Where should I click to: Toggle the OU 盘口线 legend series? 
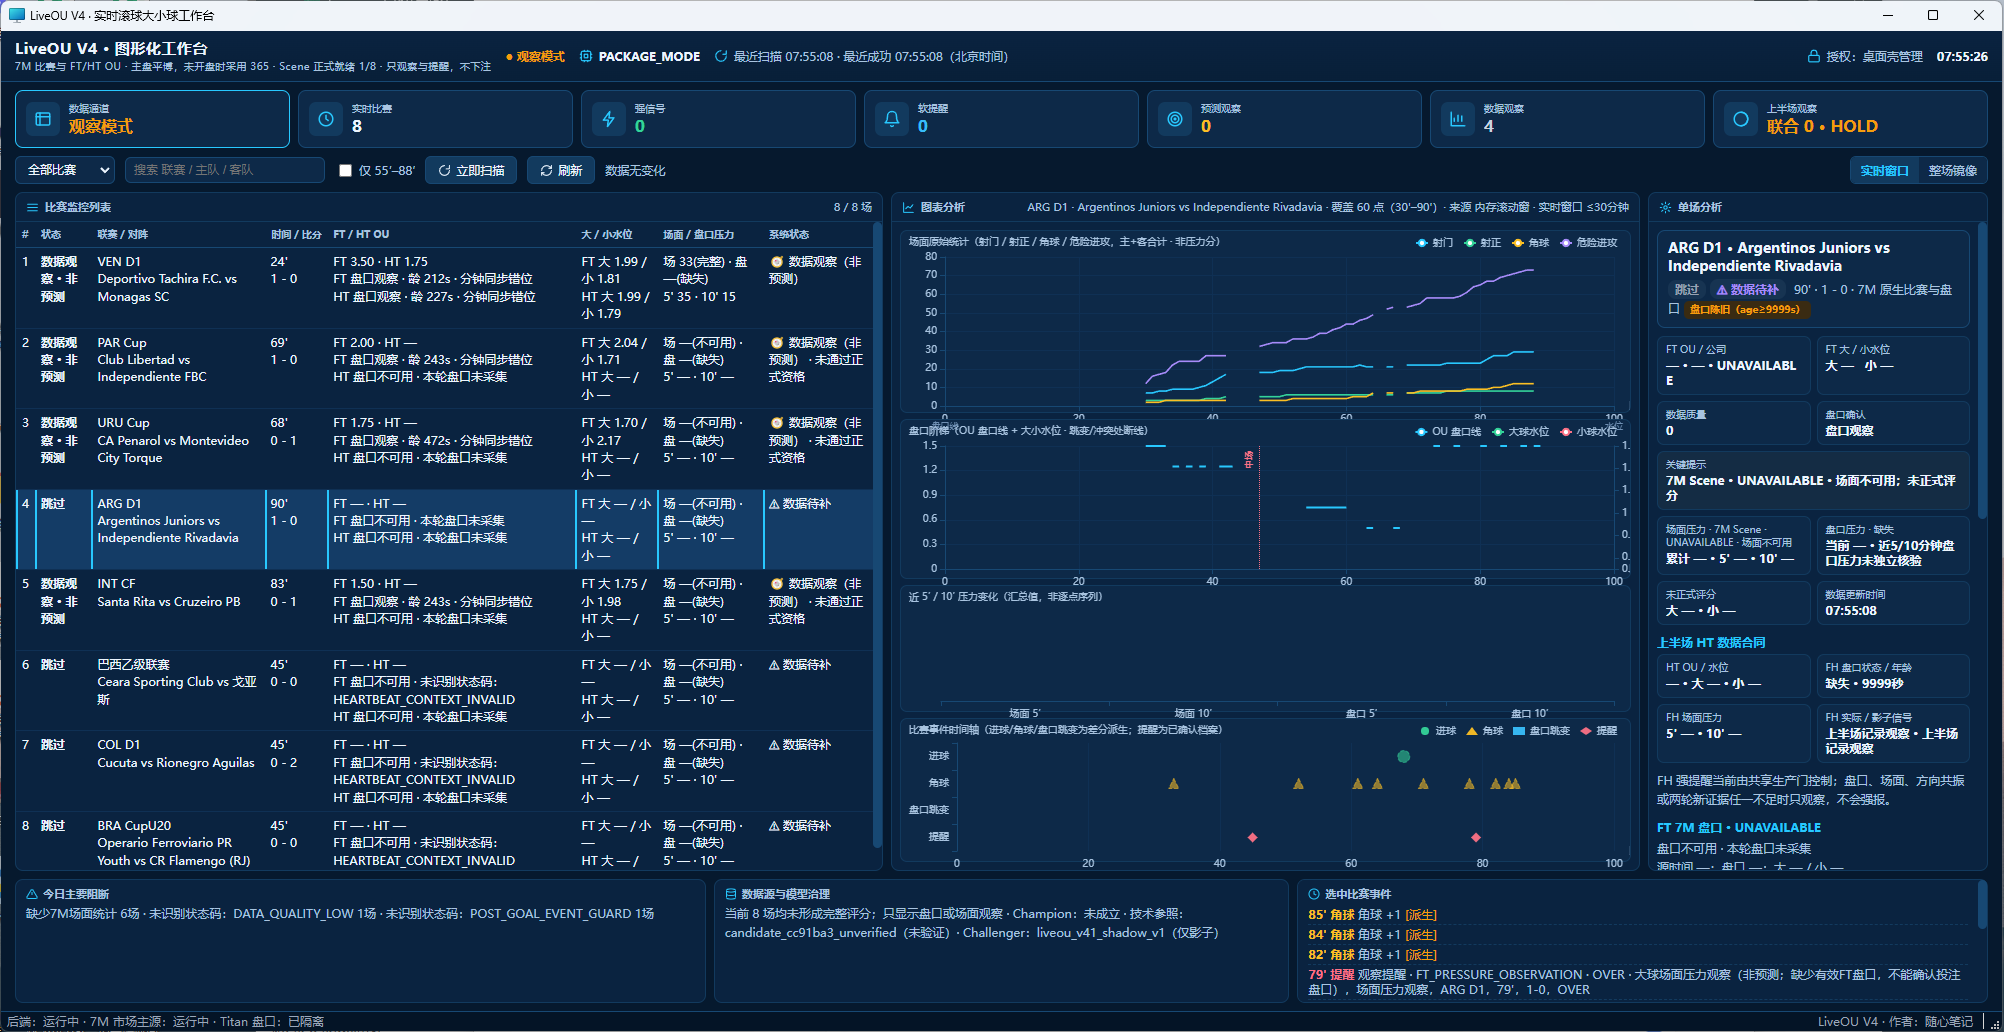click(x=1448, y=432)
